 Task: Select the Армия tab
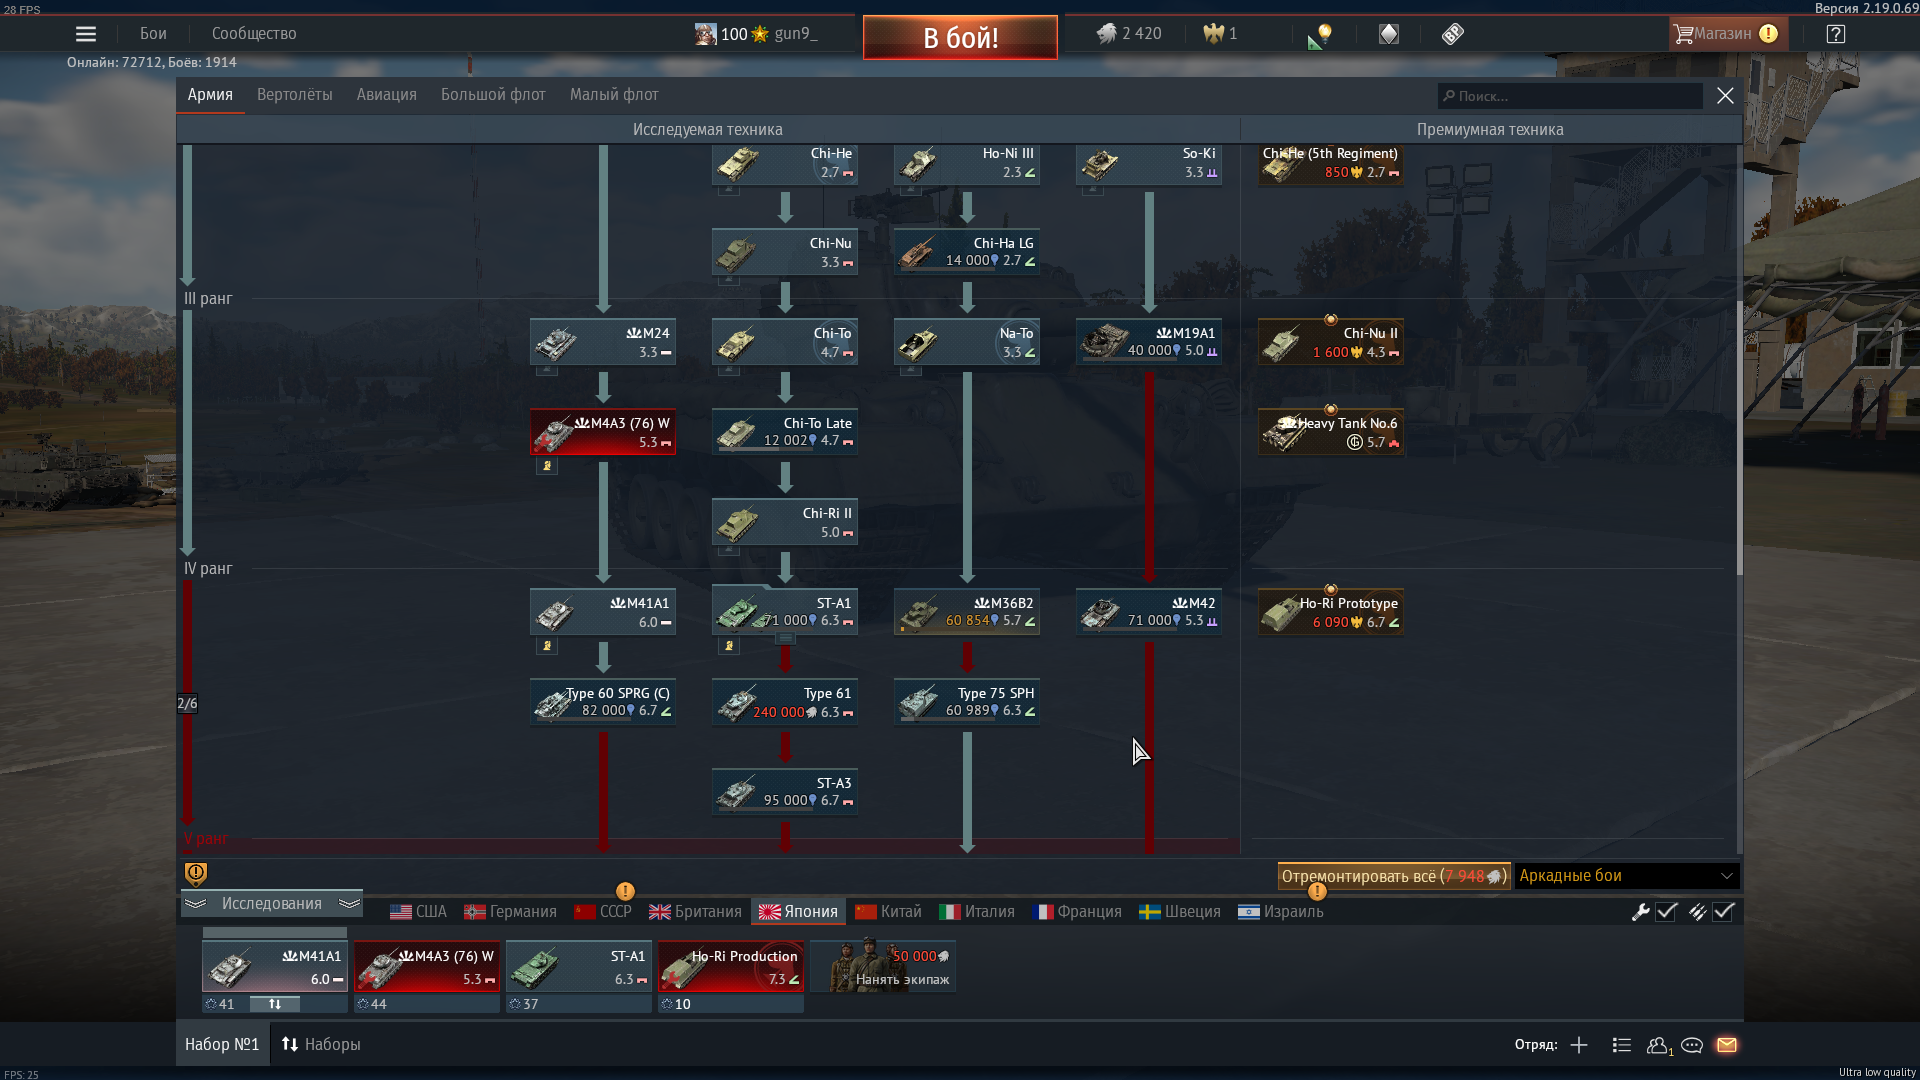tap(210, 95)
